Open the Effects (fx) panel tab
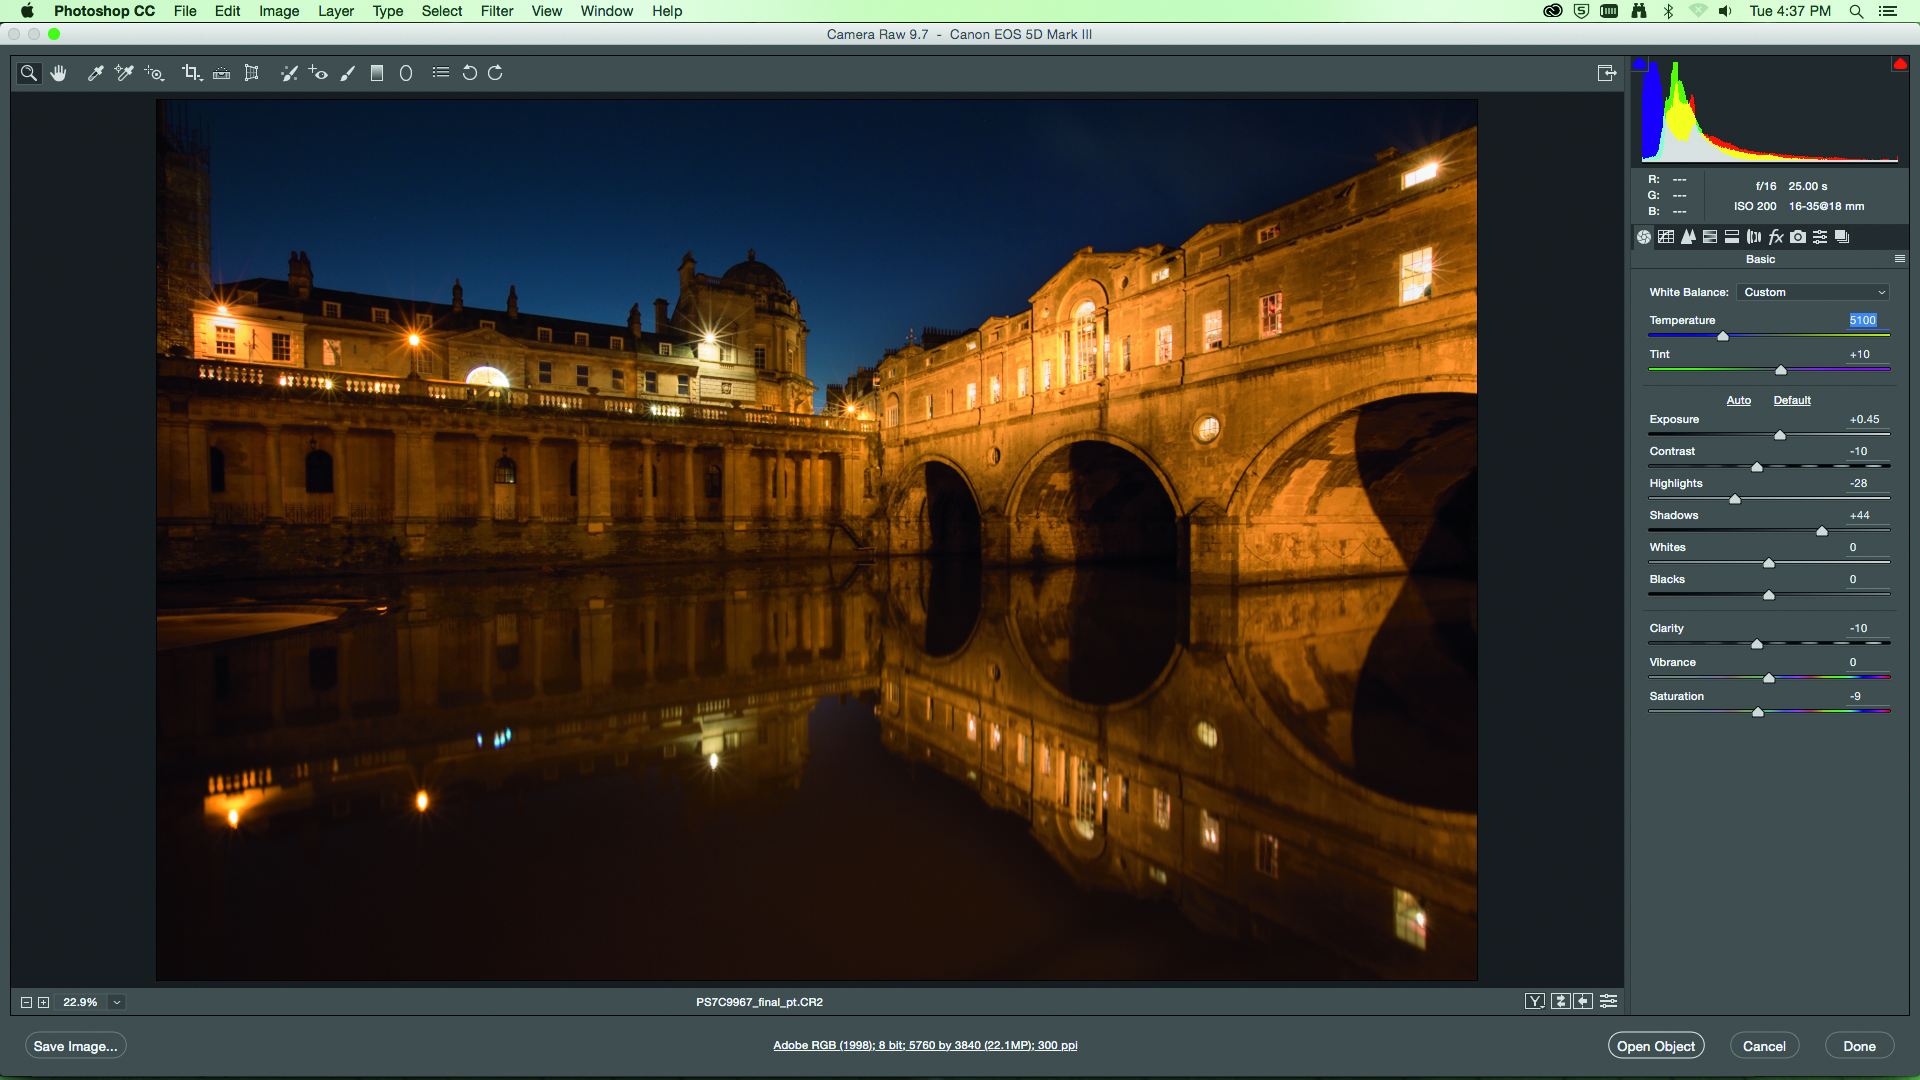This screenshot has height=1080, width=1920. coord(1776,237)
